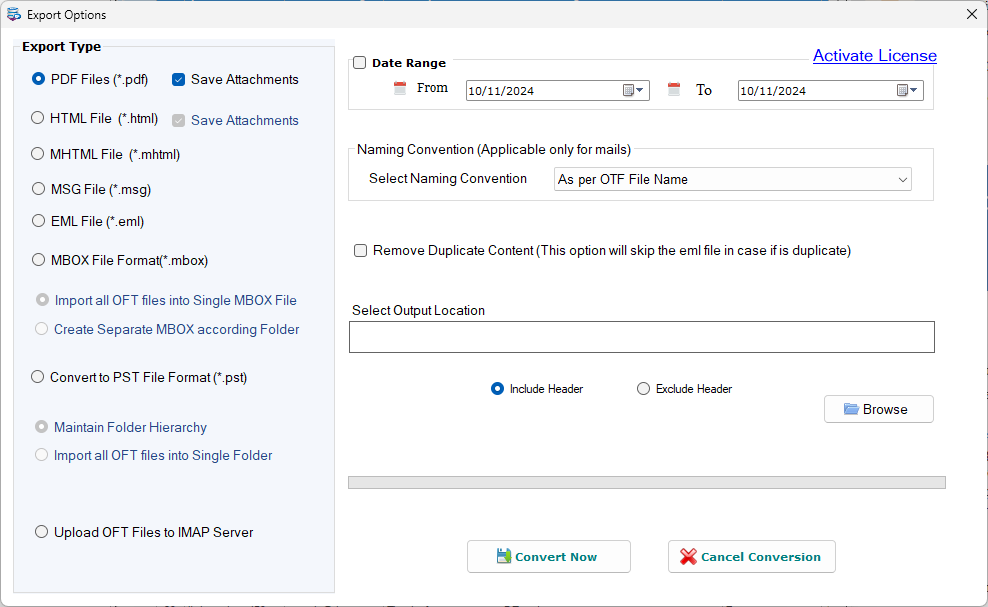This screenshot has width=988, height=607.
Task: Click the Select Output Location text field
Action: point(641,337)
